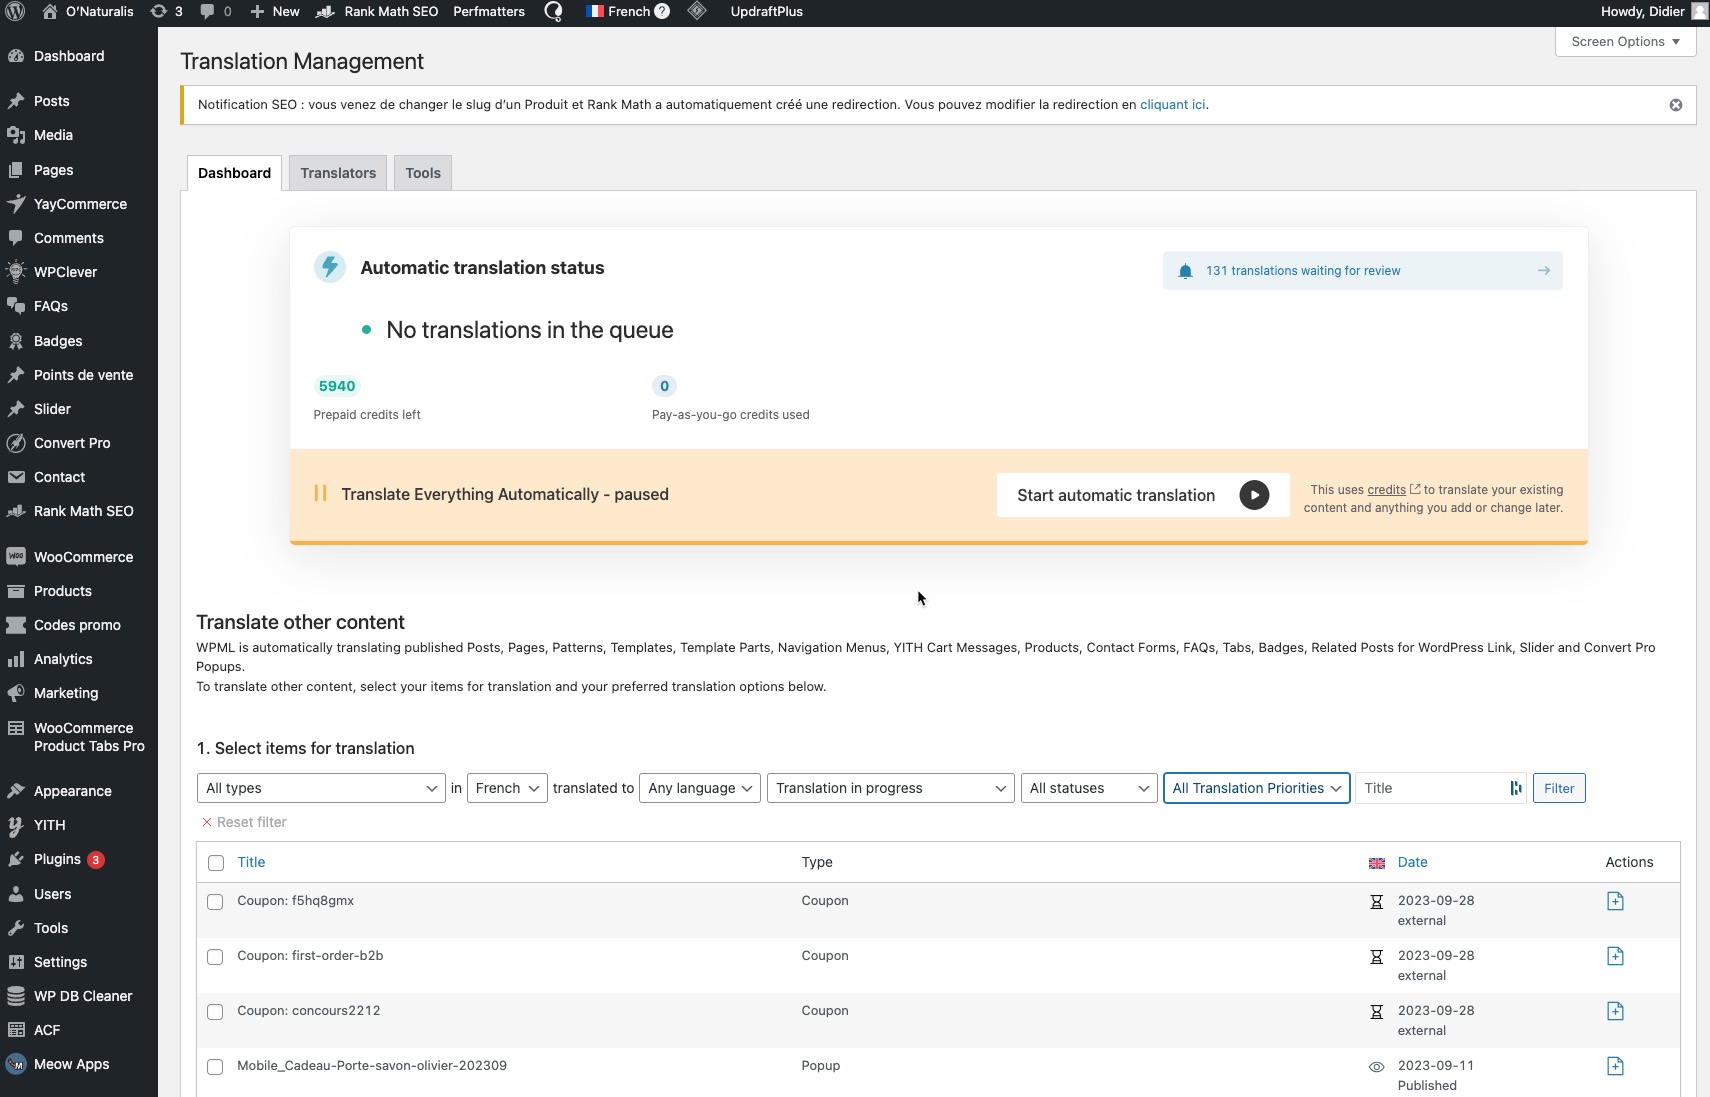Viewport: 1710px width, 1097px height.
Task: Dismiss the SEO notification with the X icon
Action: (1676, 105)
